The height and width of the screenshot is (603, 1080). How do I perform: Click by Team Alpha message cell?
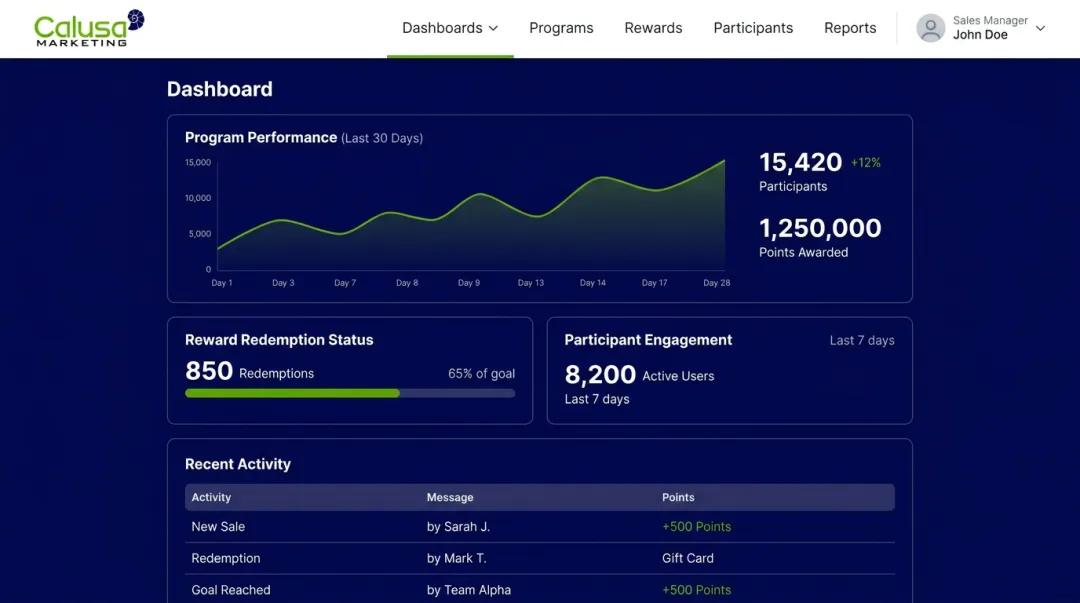coord(468,590)
